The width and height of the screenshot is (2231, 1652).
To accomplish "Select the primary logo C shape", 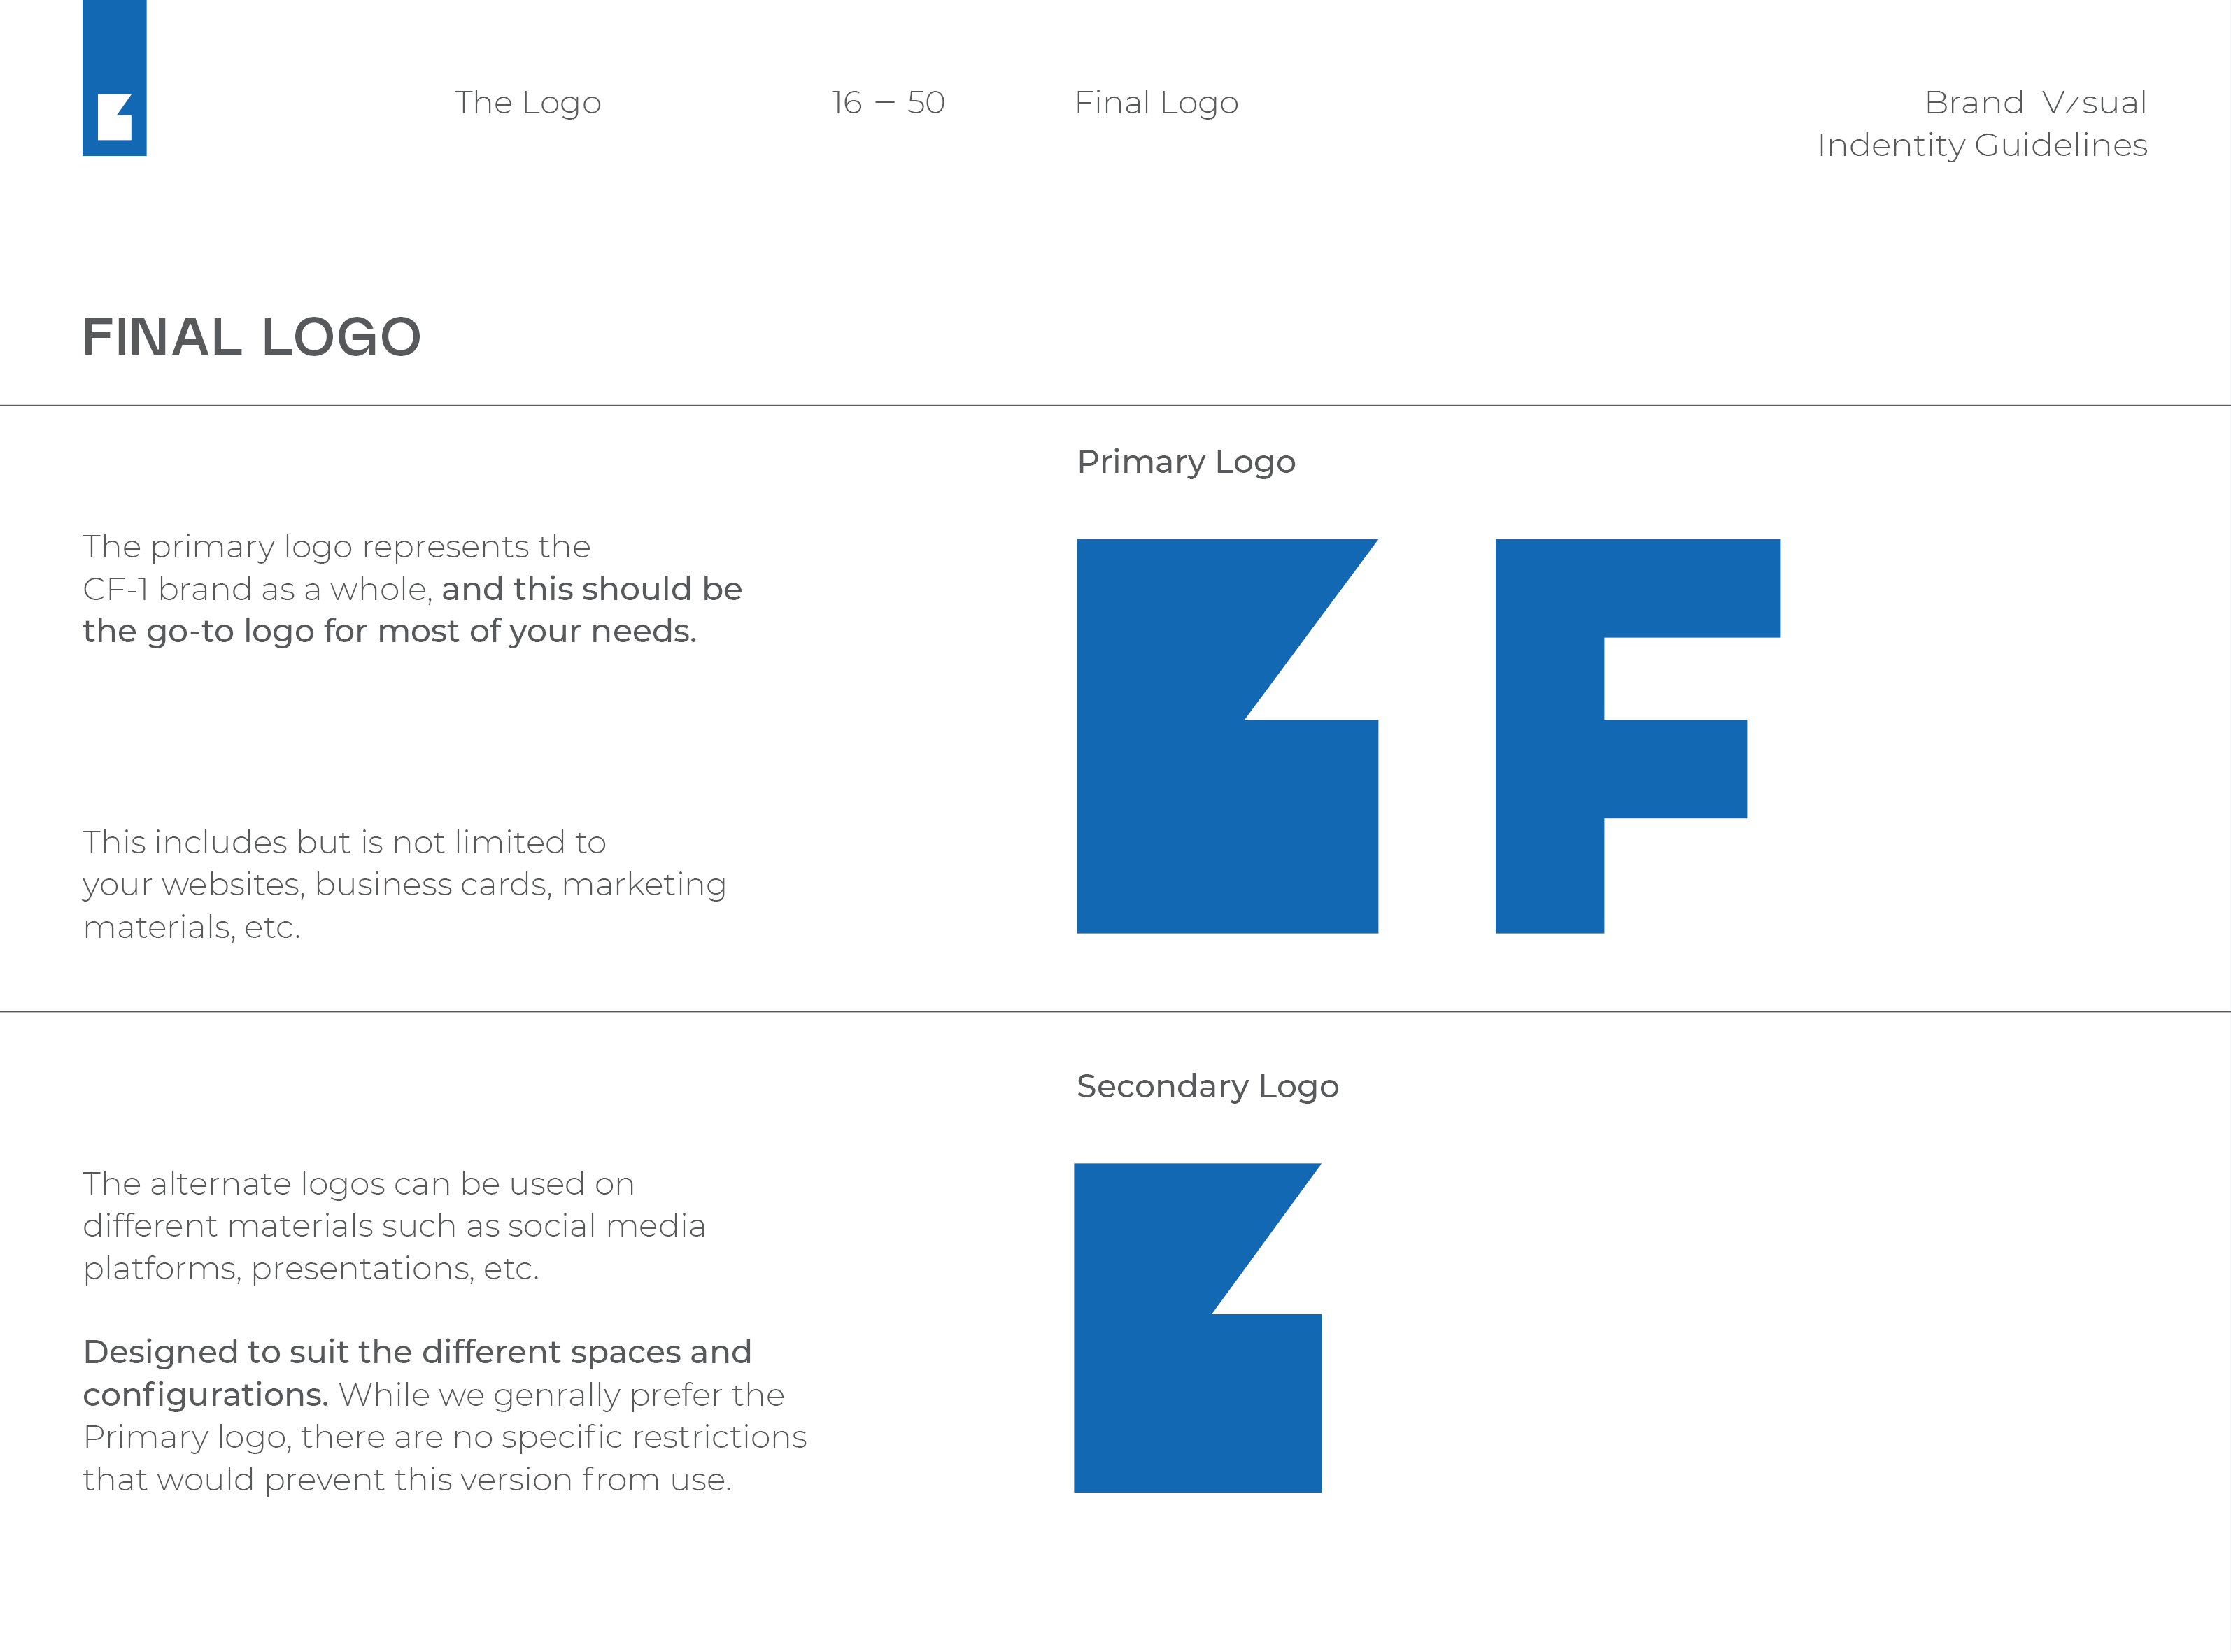I will tap(1227, 736).
